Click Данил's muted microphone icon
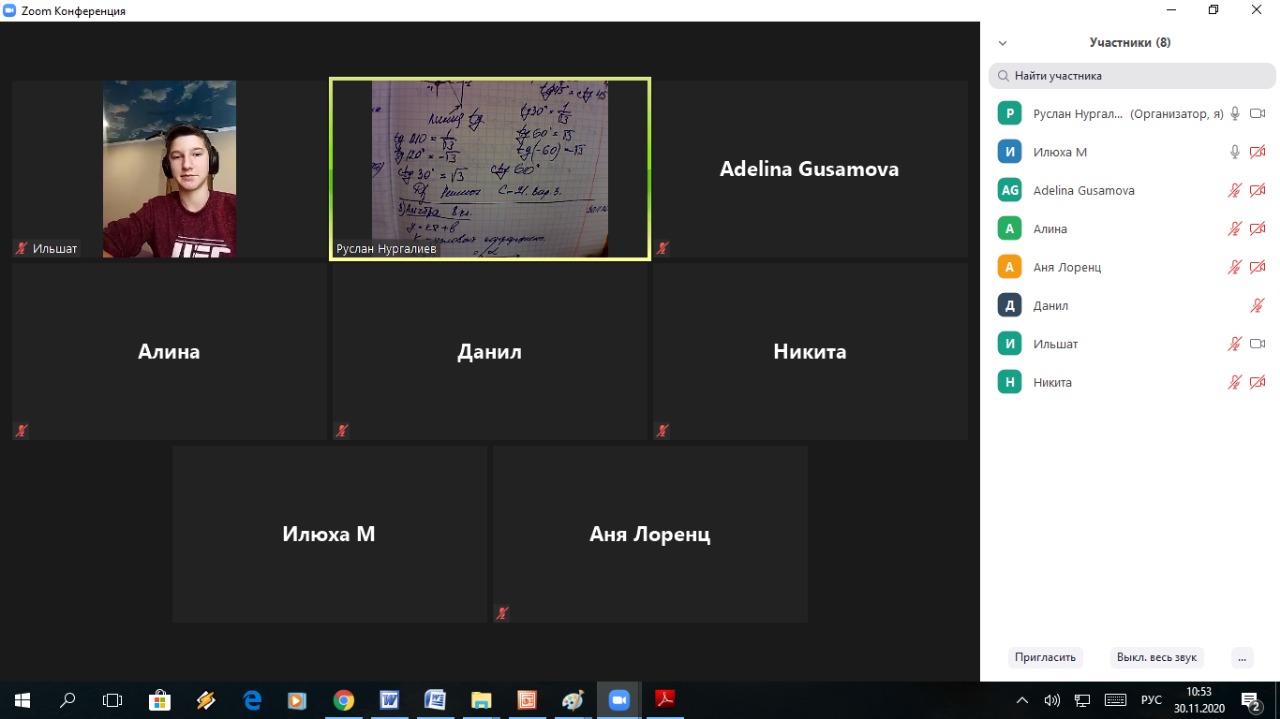The image size is (1280, 719). click(1258, 306)
